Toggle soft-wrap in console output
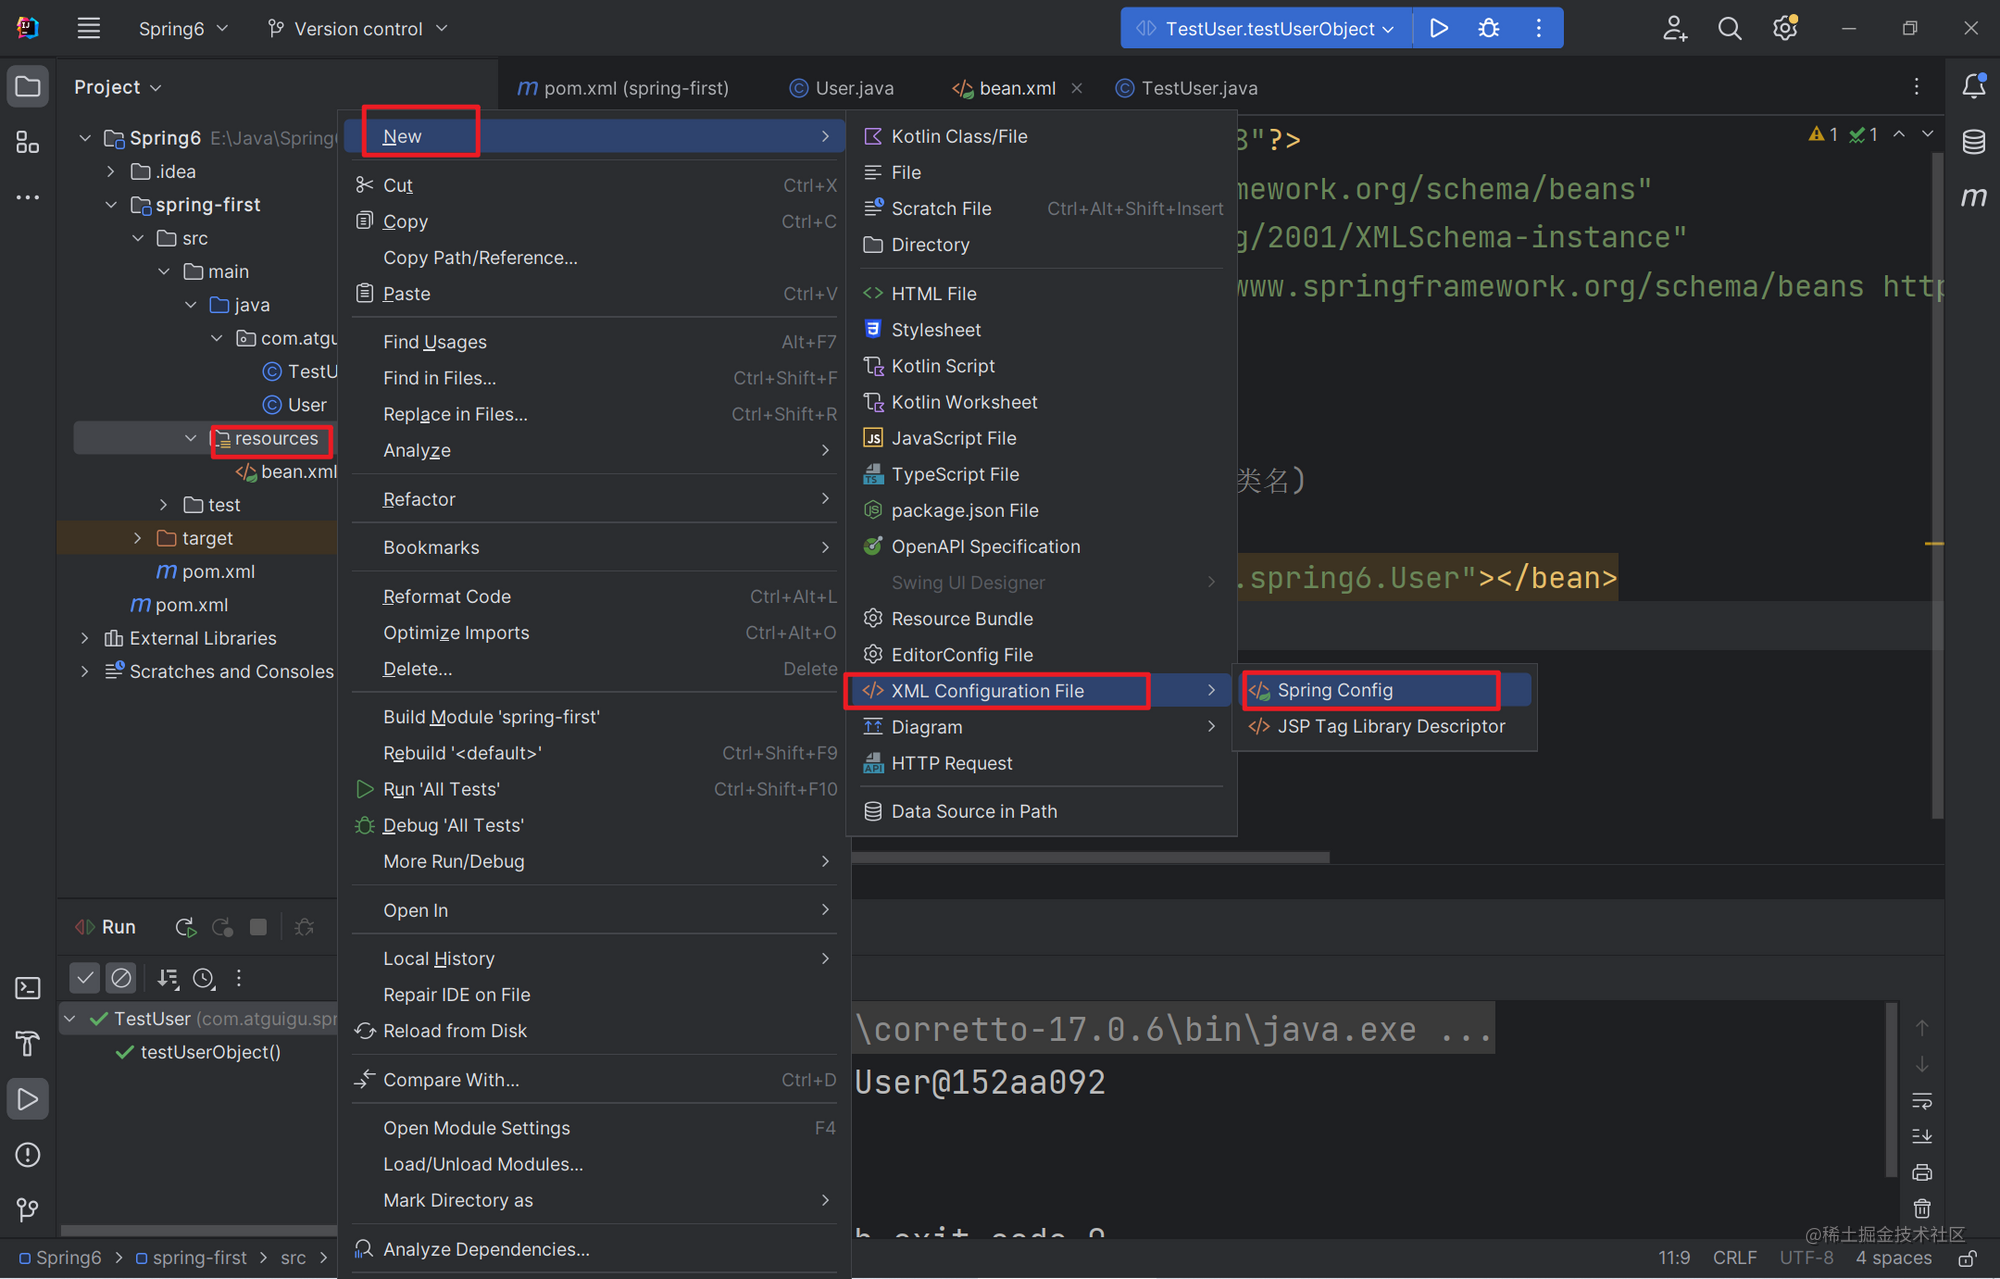Viewport: 2000px width, 1279px height. [x=1922, y=1101]
